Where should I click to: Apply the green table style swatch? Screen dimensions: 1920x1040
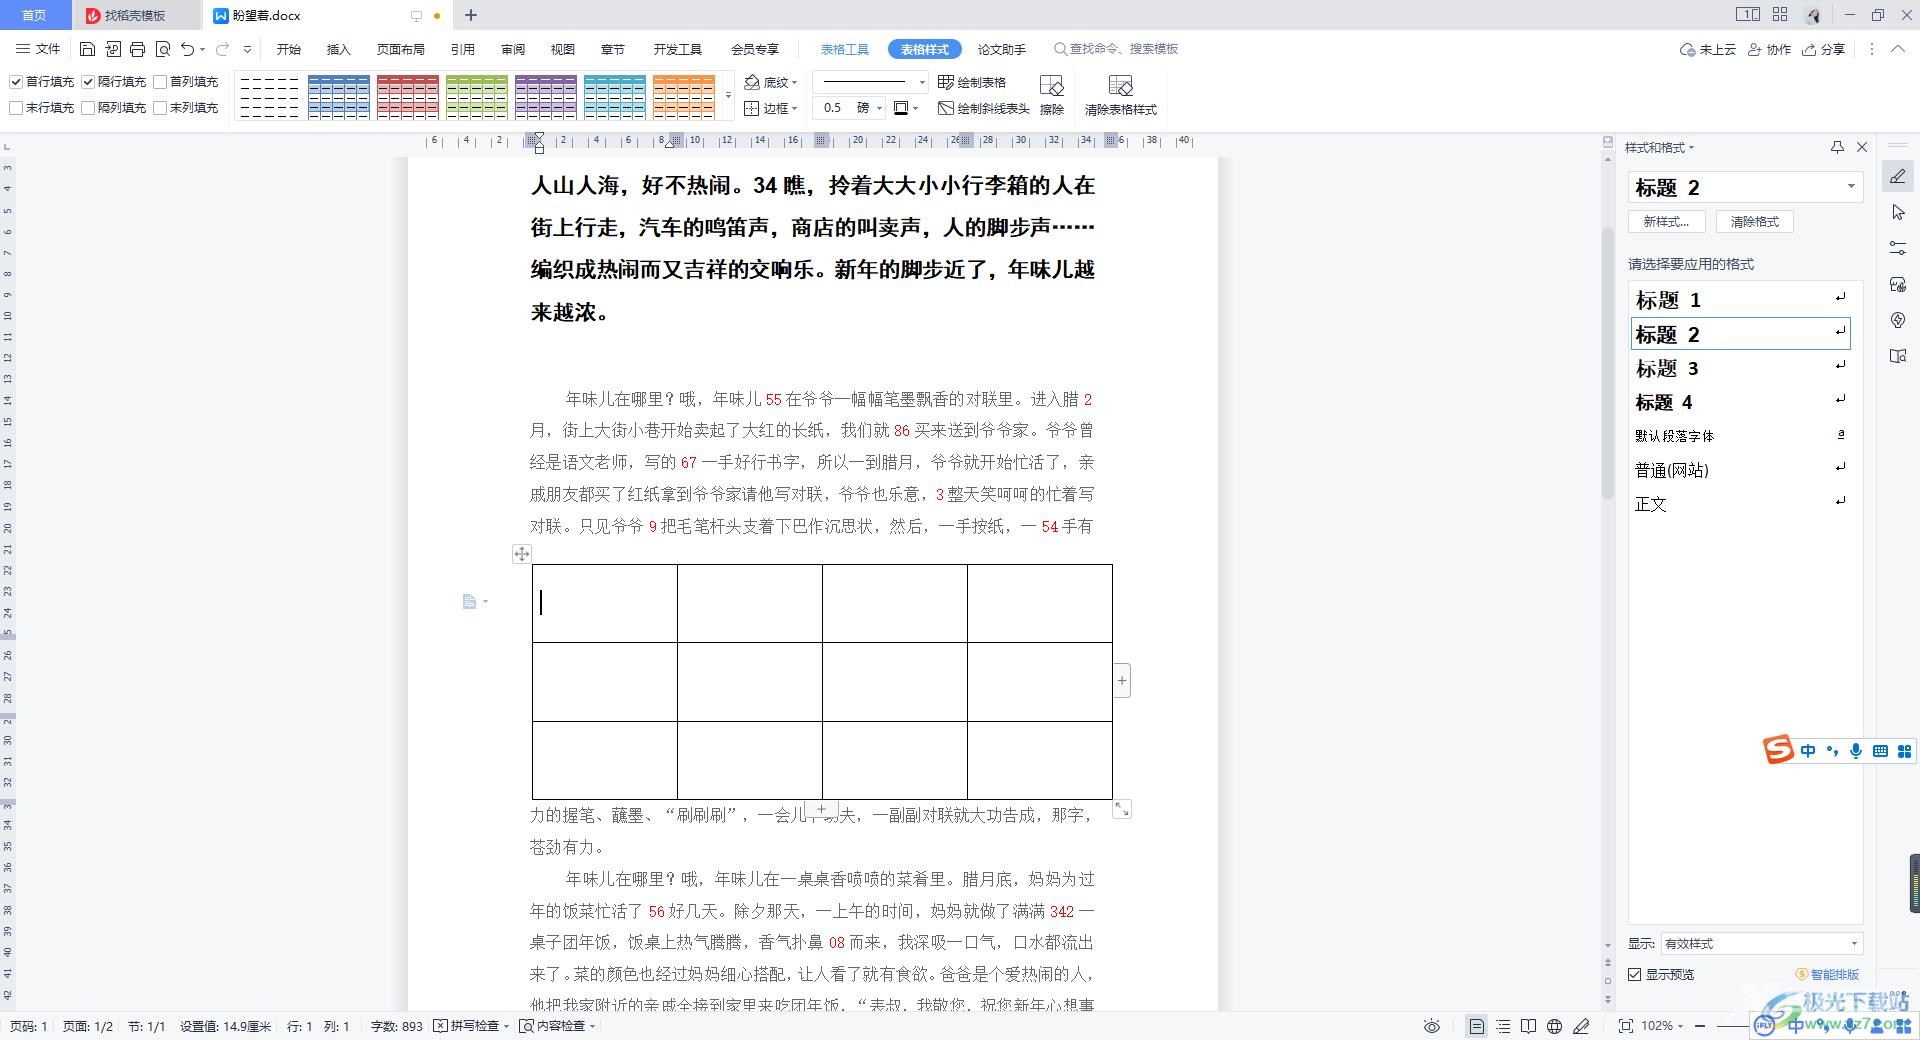point(477,97)
